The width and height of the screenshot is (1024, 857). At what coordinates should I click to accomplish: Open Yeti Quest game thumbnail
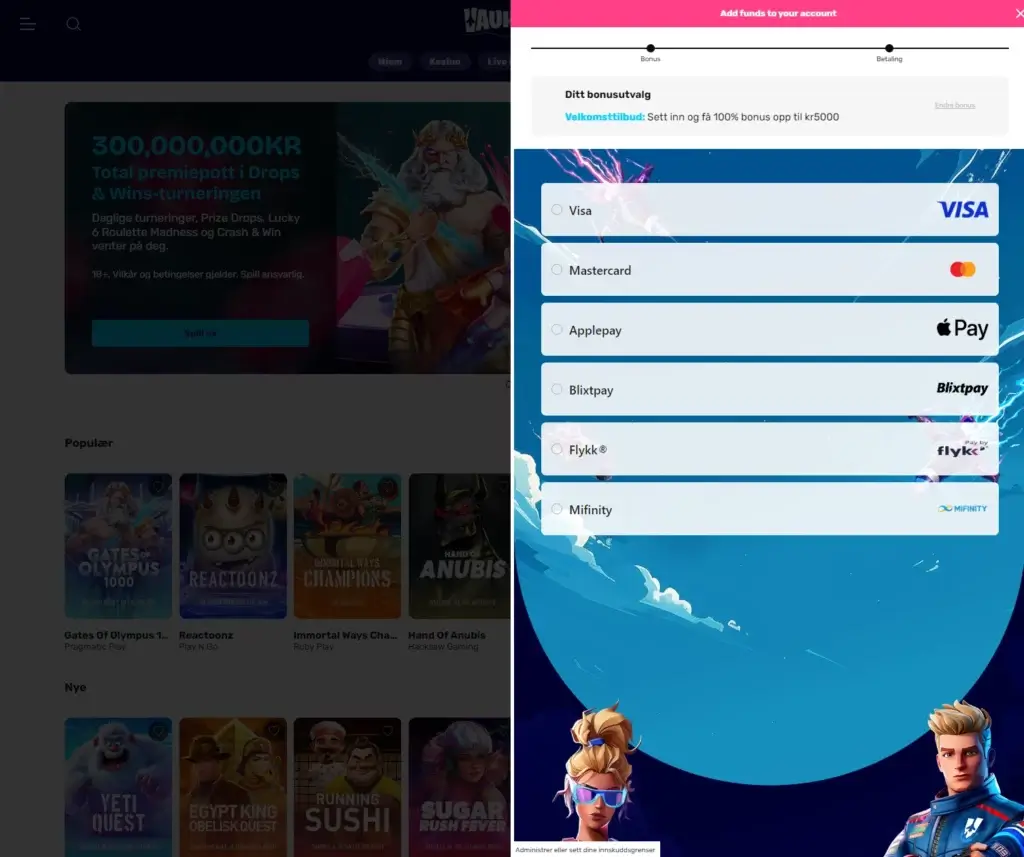[x=118, y=787]
